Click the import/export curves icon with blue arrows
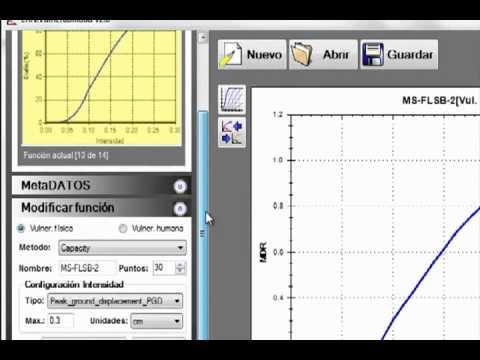Viewport: 480px width, 360px height. click(x=232, y=132)
